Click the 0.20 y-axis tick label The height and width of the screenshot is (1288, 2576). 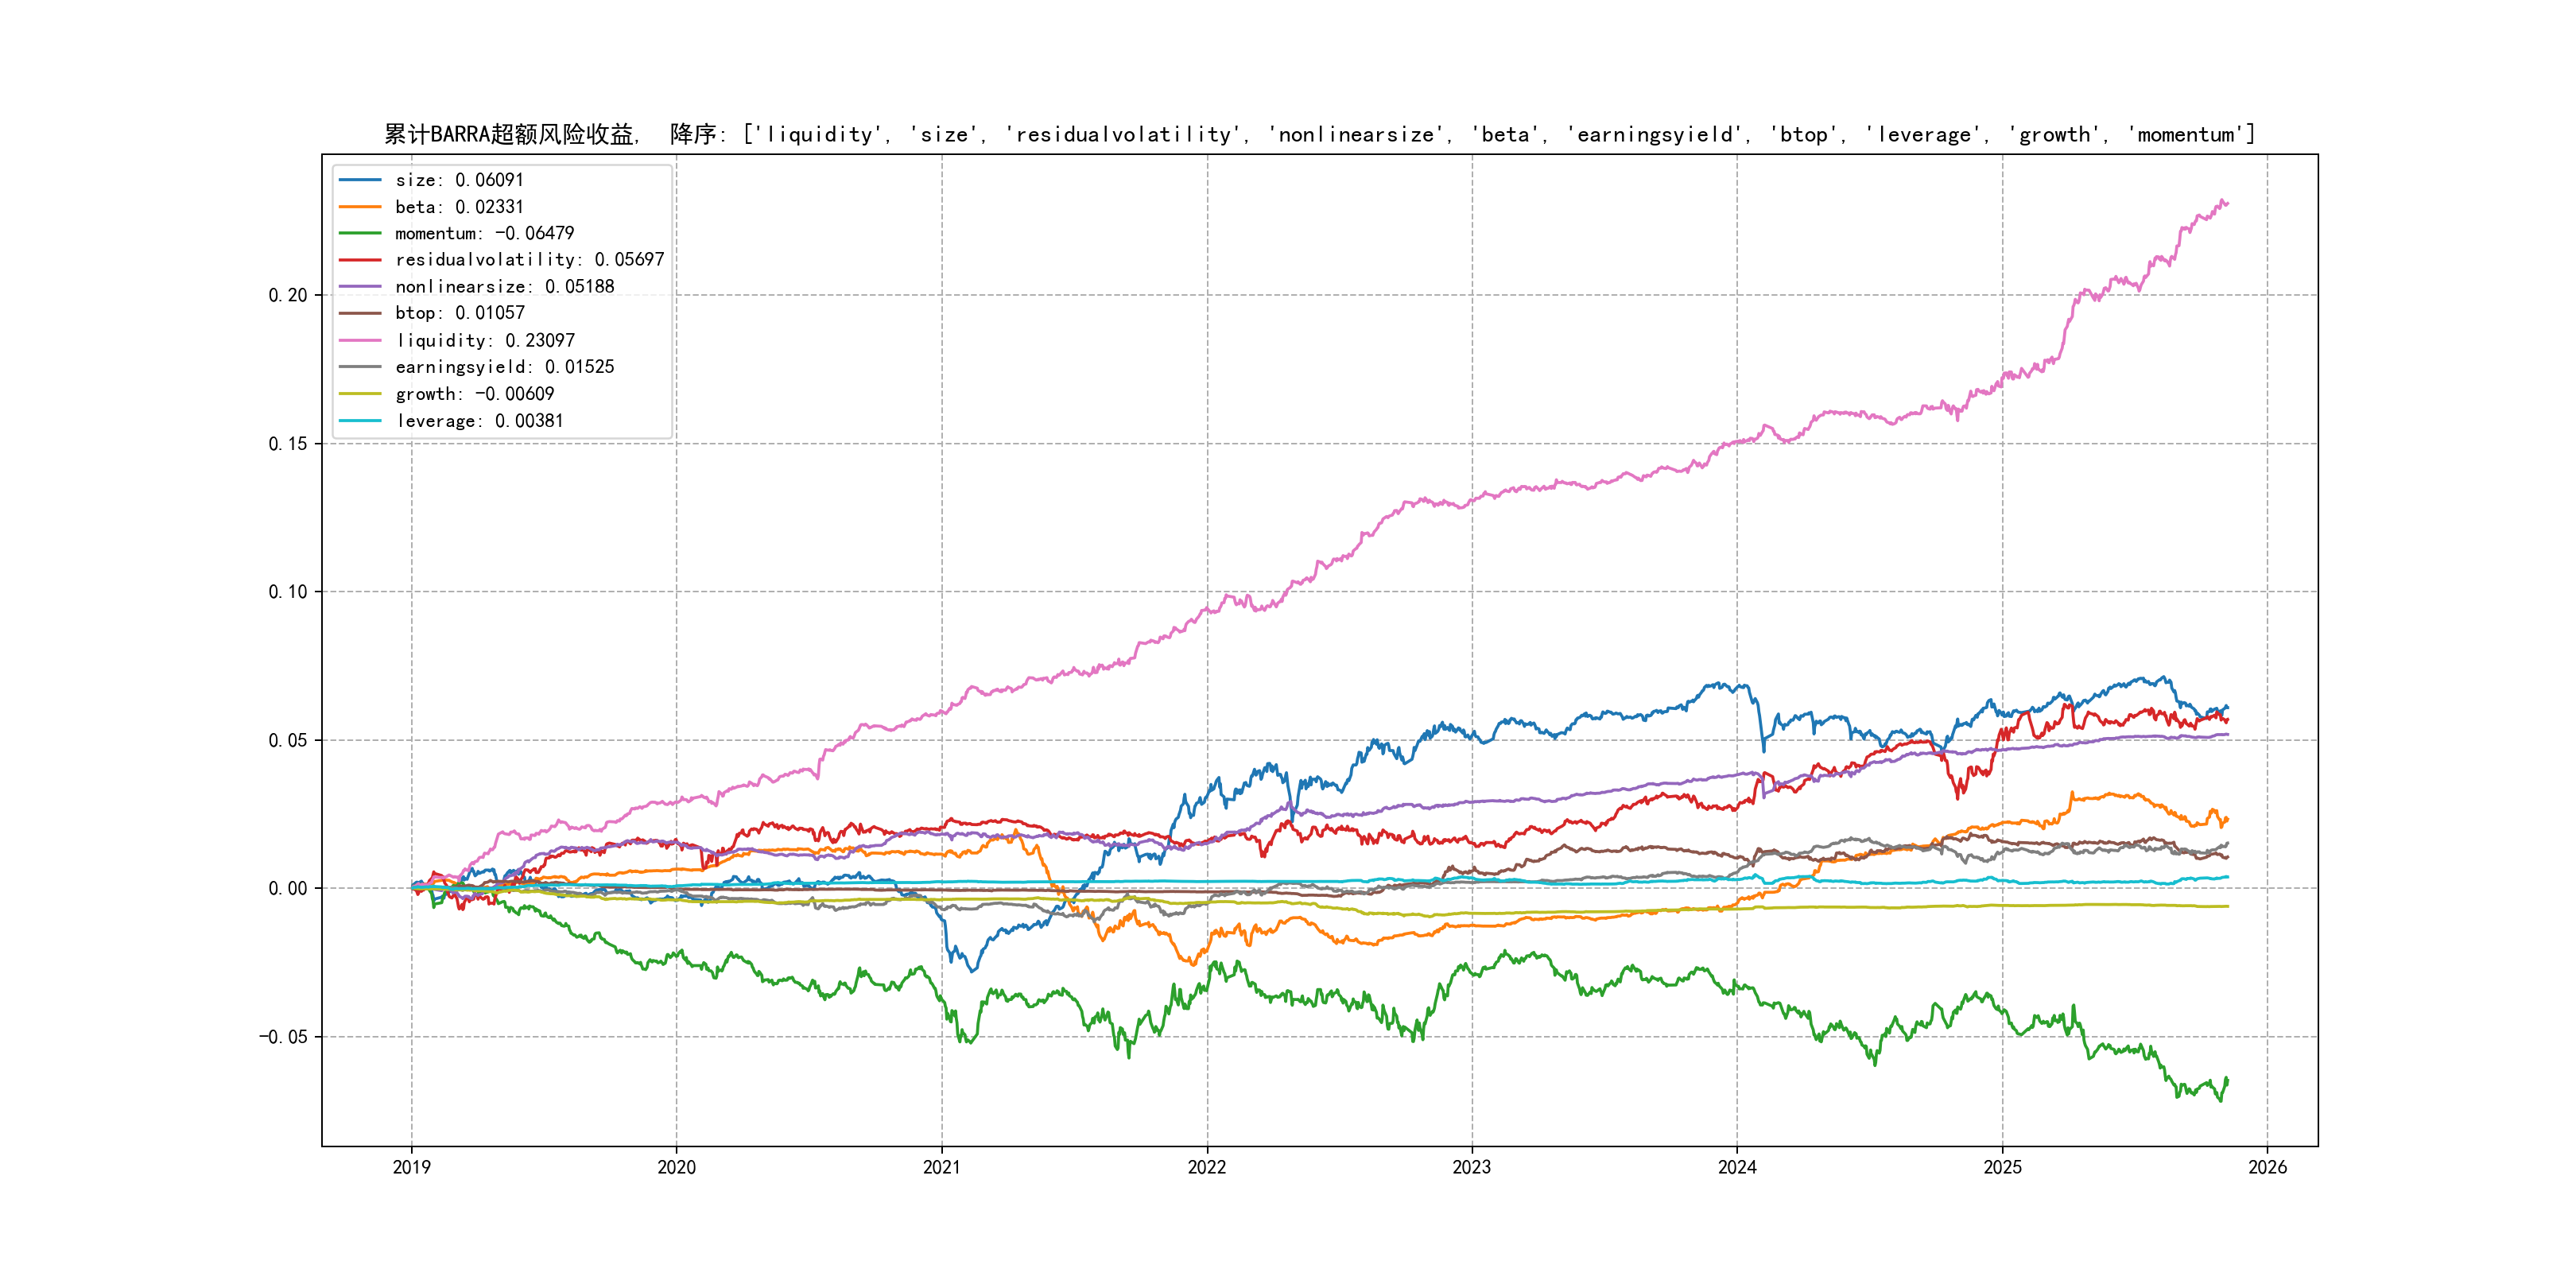(287, 295)
